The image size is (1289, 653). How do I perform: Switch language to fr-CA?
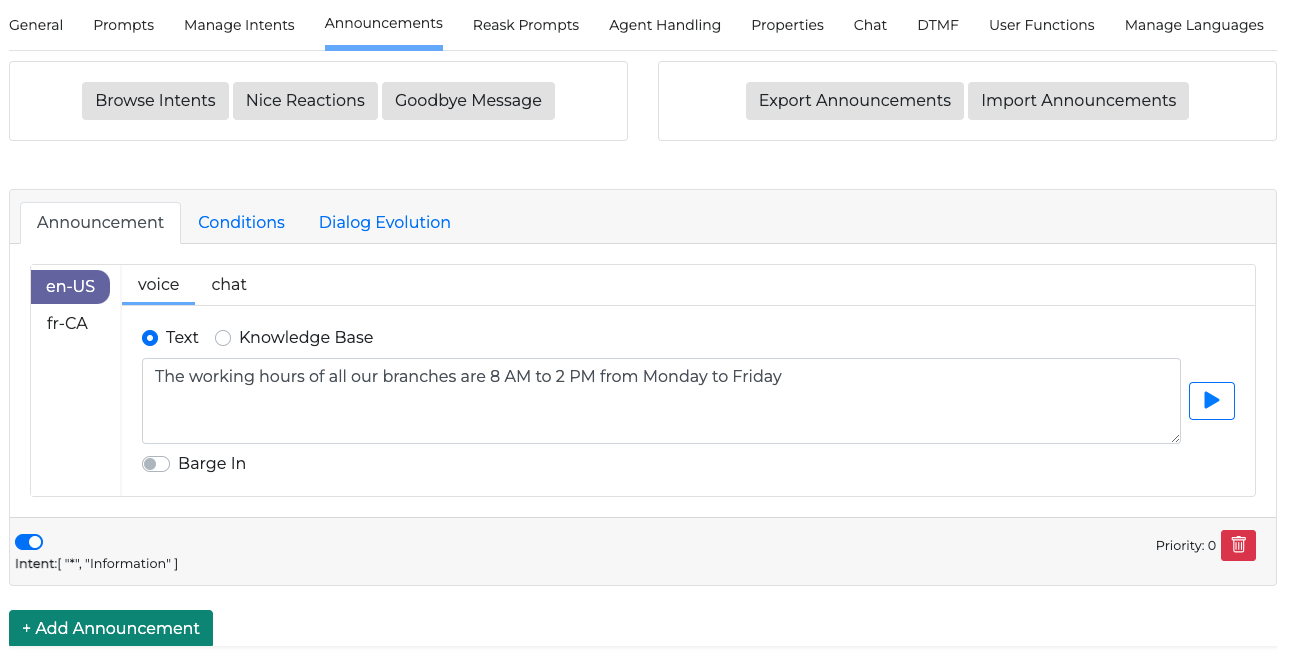tap(67, 324)
